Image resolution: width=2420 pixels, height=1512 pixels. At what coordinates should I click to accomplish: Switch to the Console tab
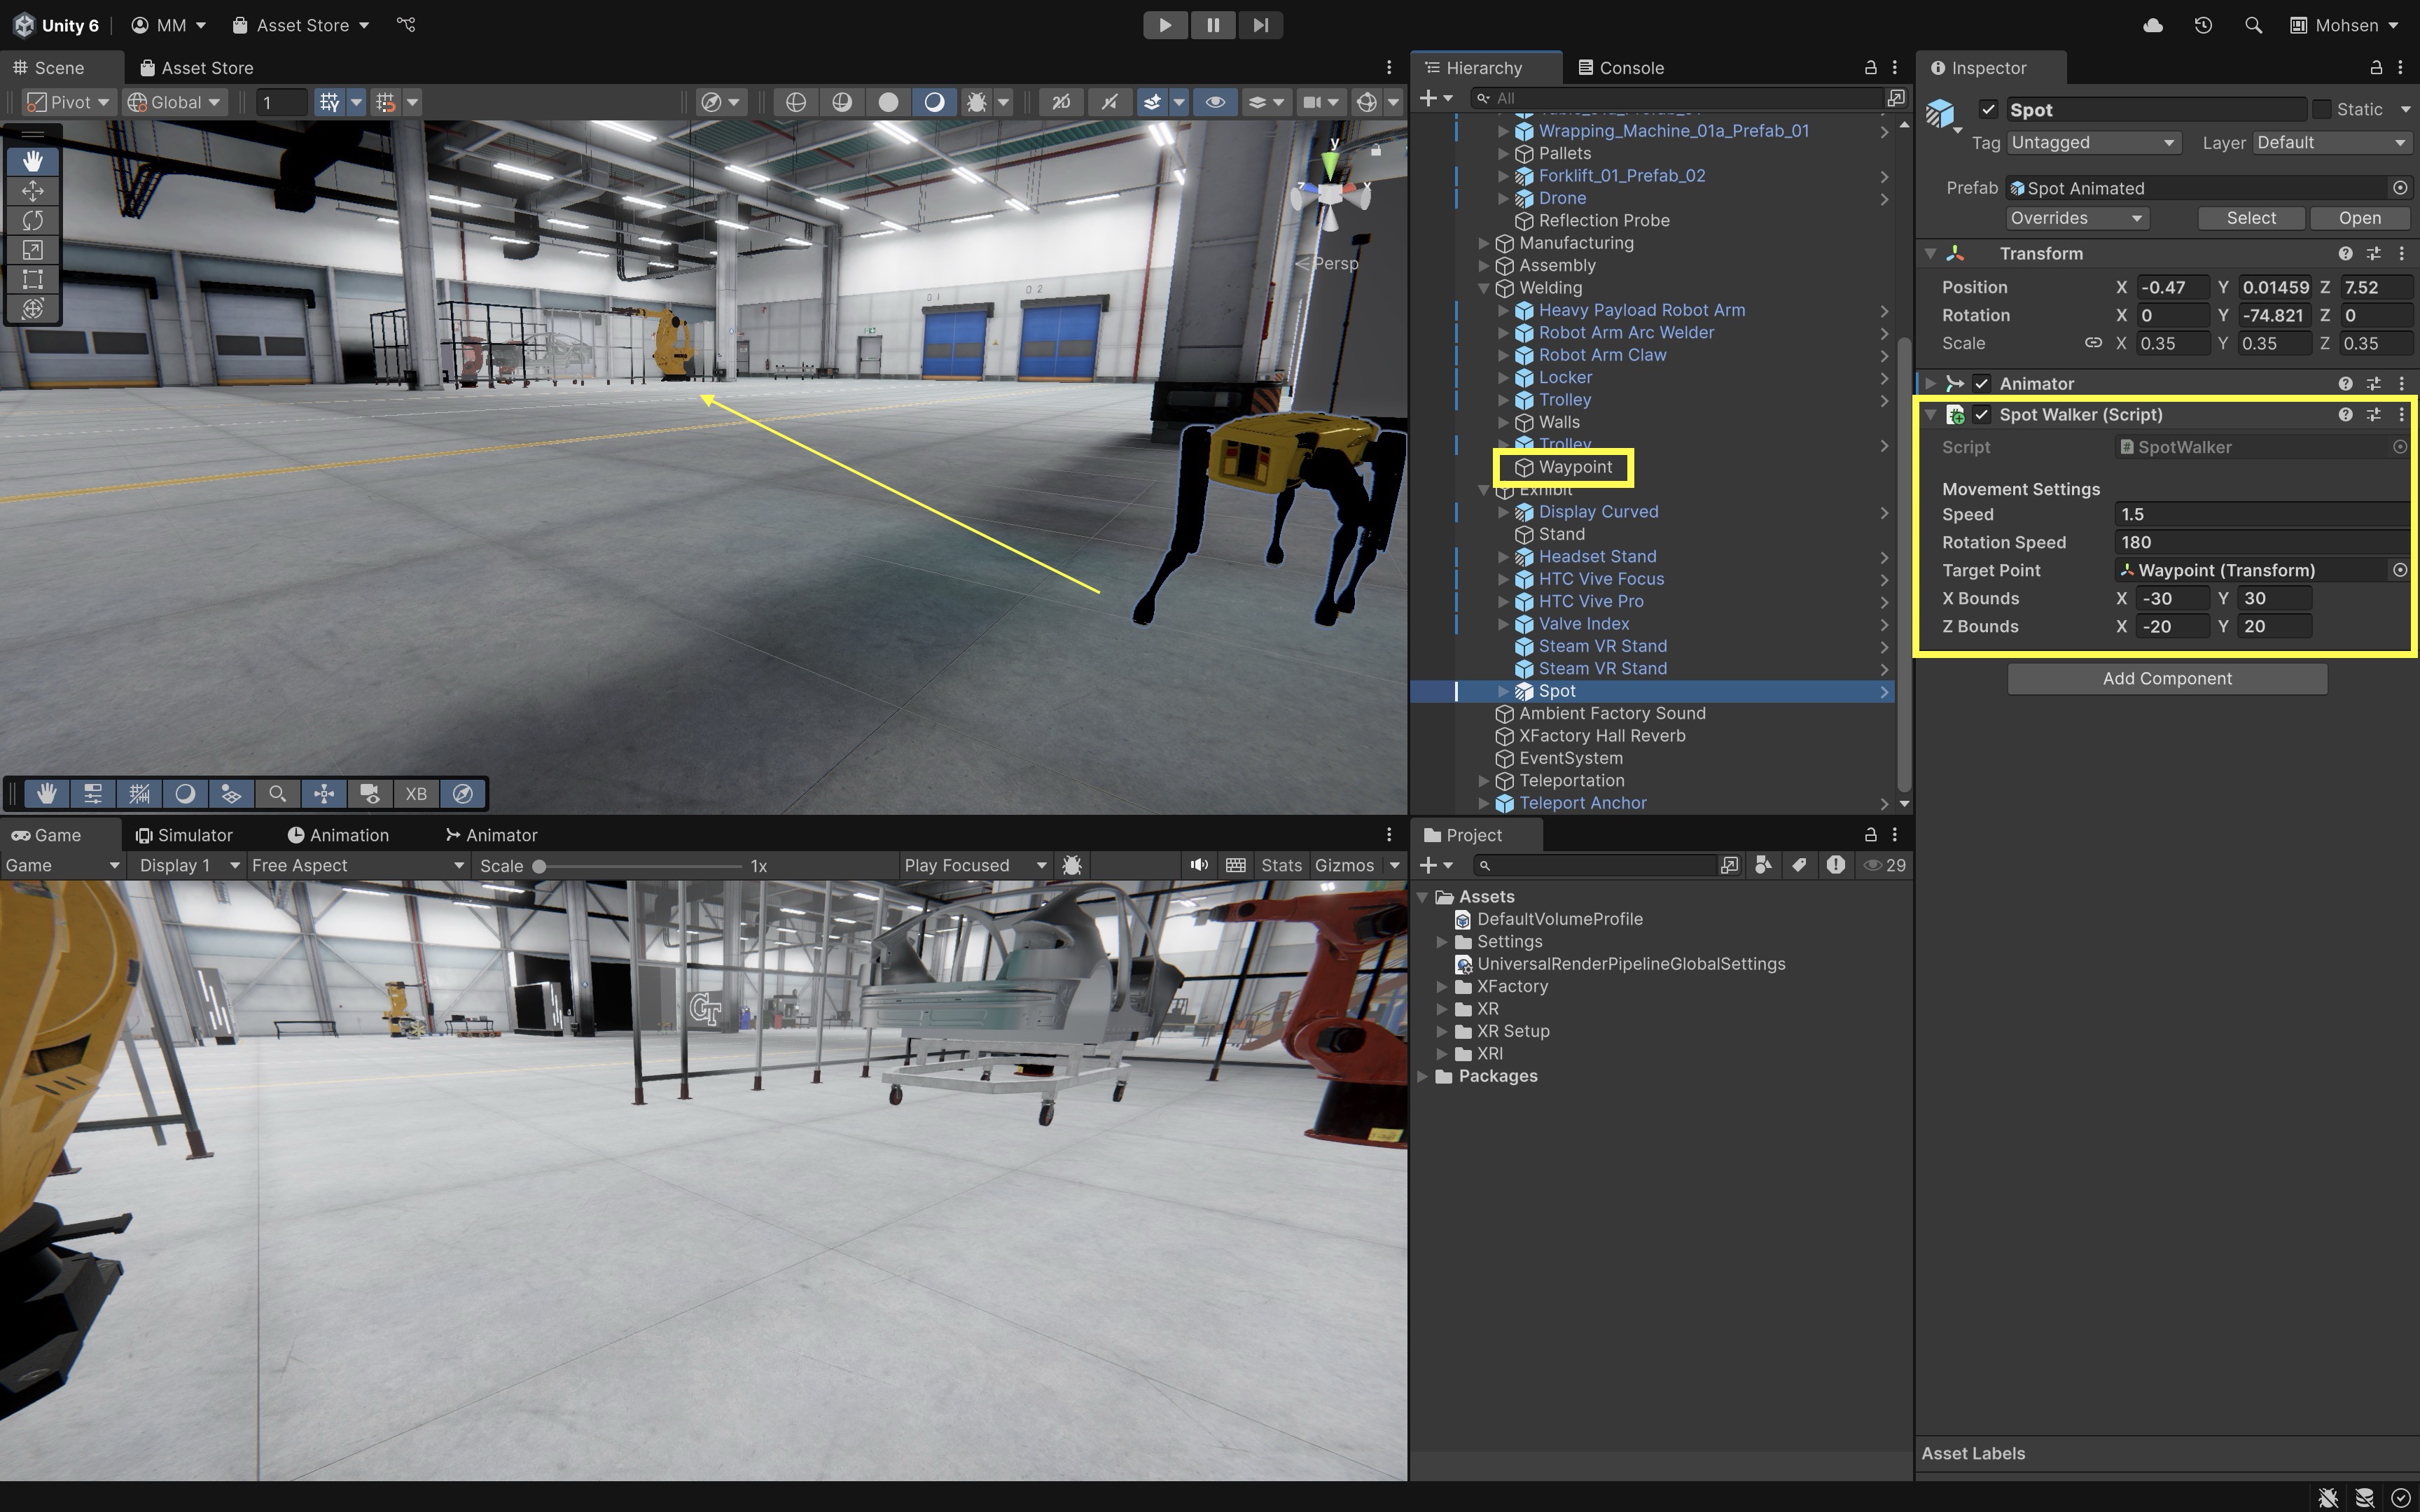pyautogui.click(x=1620, y=68)
